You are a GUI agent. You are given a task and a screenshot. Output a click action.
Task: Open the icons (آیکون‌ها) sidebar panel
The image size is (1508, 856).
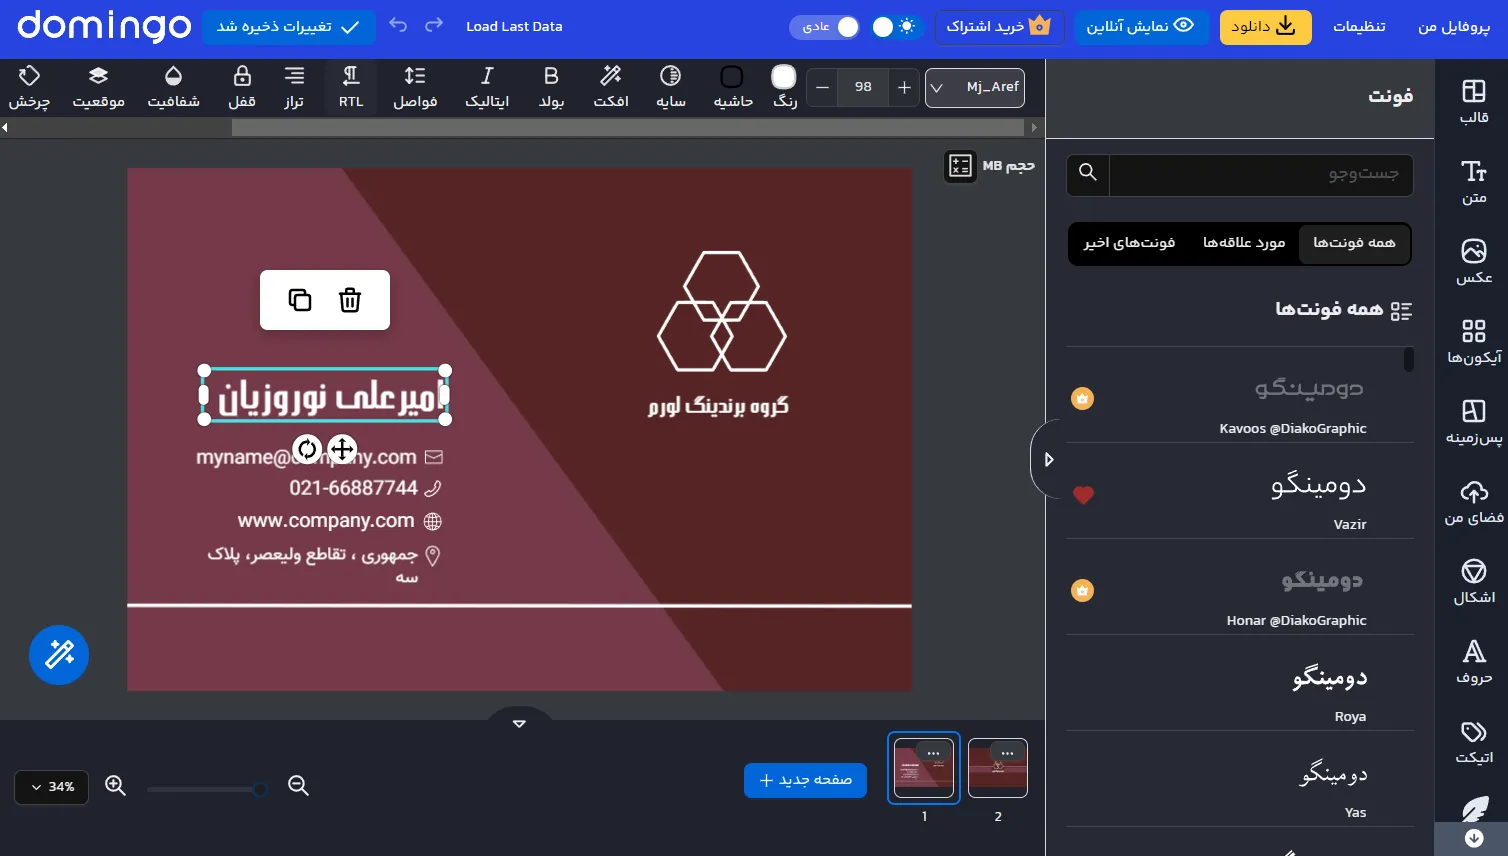coord(1474,342)
